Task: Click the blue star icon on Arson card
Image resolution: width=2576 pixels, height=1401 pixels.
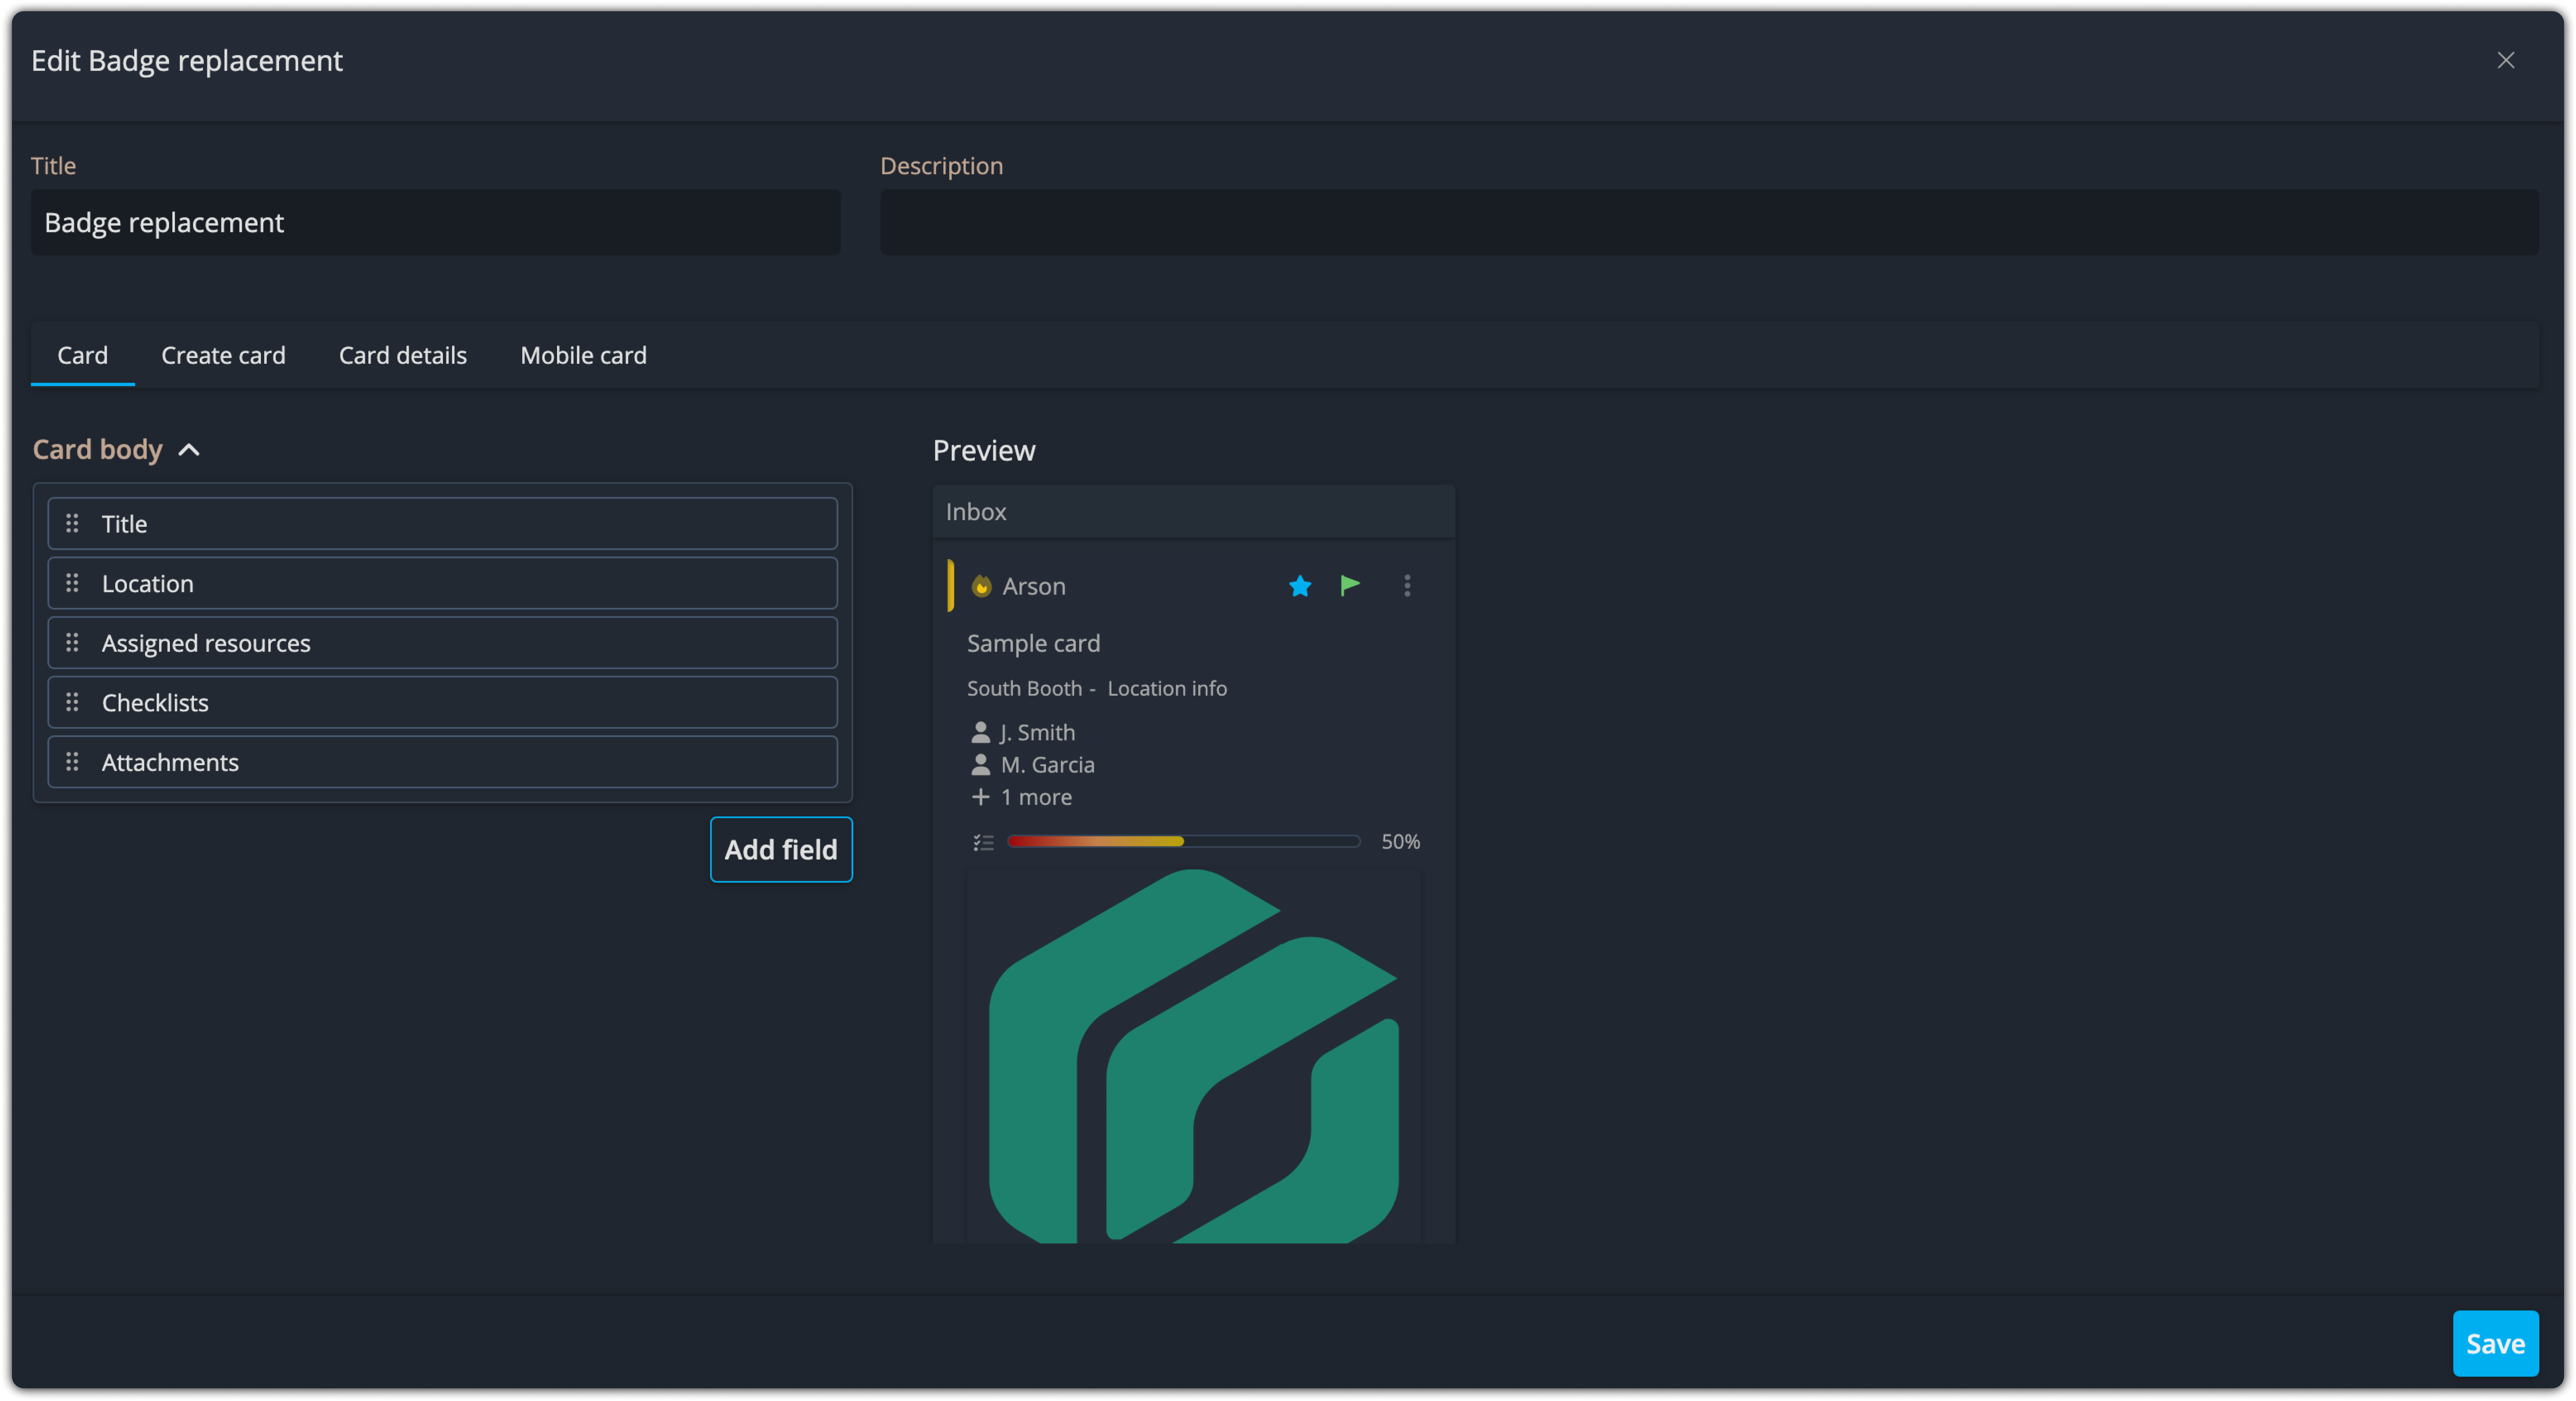Action: [1300, 586]
